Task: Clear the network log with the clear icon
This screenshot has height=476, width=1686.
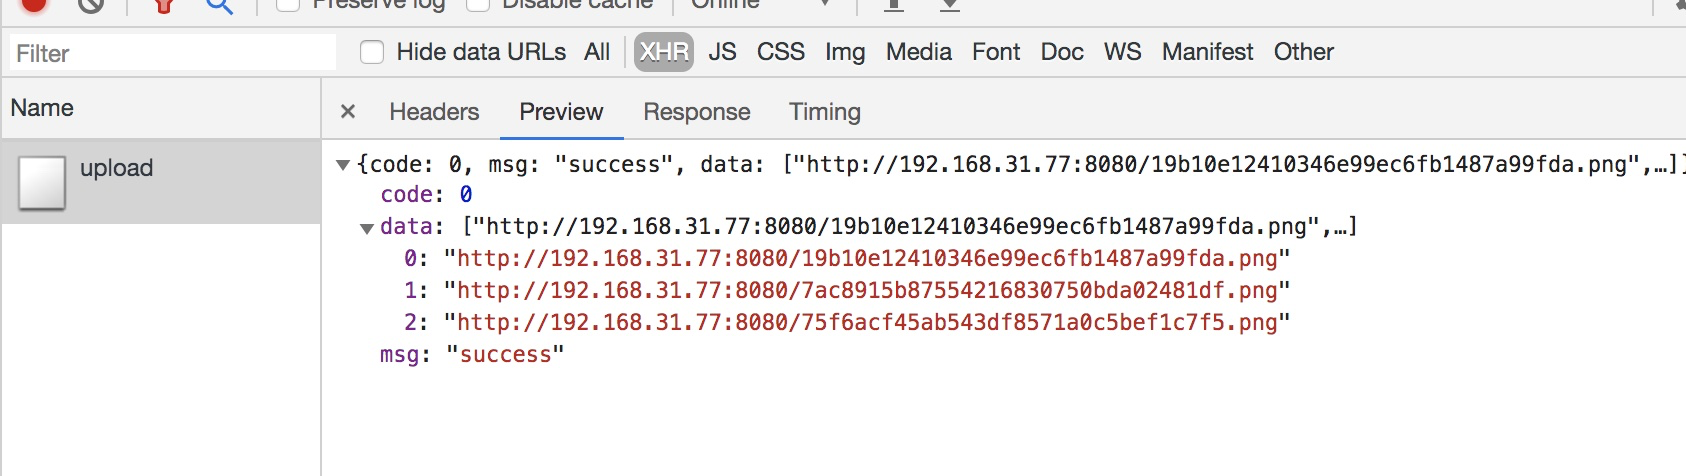Action: pyautogui.click(x=91, y=5)
